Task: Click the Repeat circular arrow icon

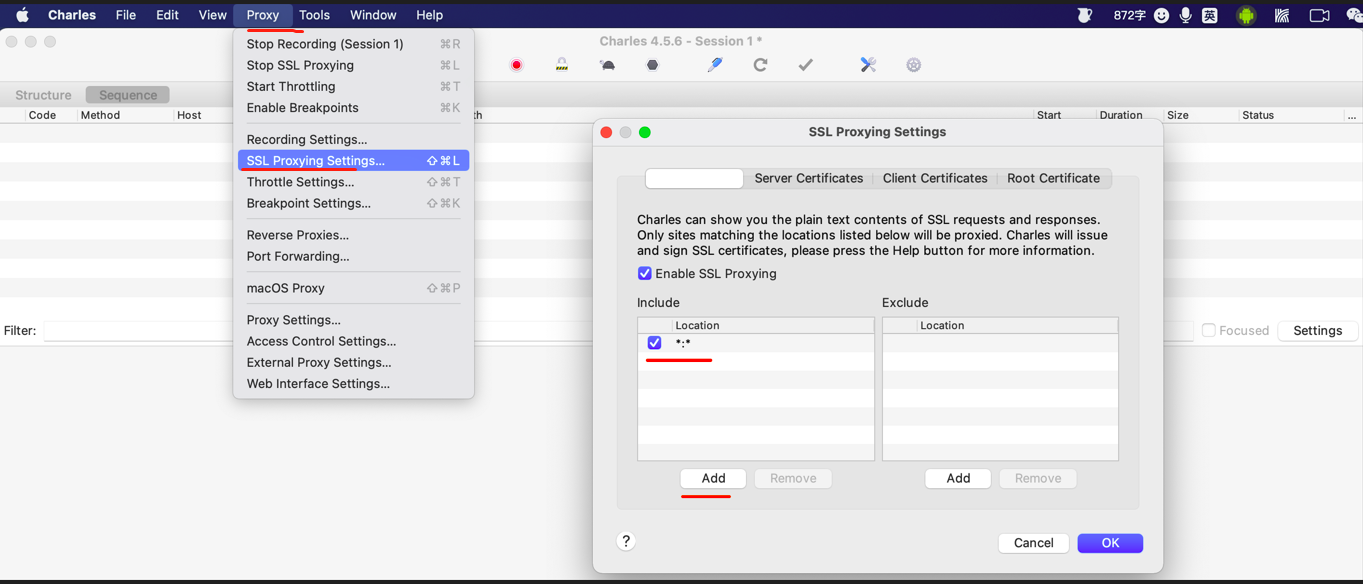Action: pyautogui.click(x=760, y=65)
